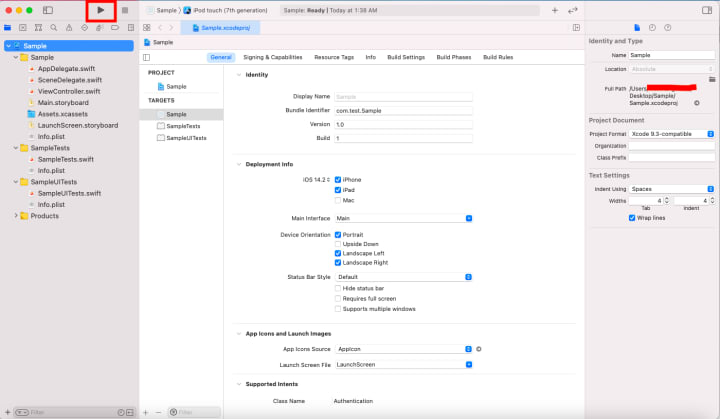
Task: Open the find navigator magnifier icon
Action: coord(54,28)
